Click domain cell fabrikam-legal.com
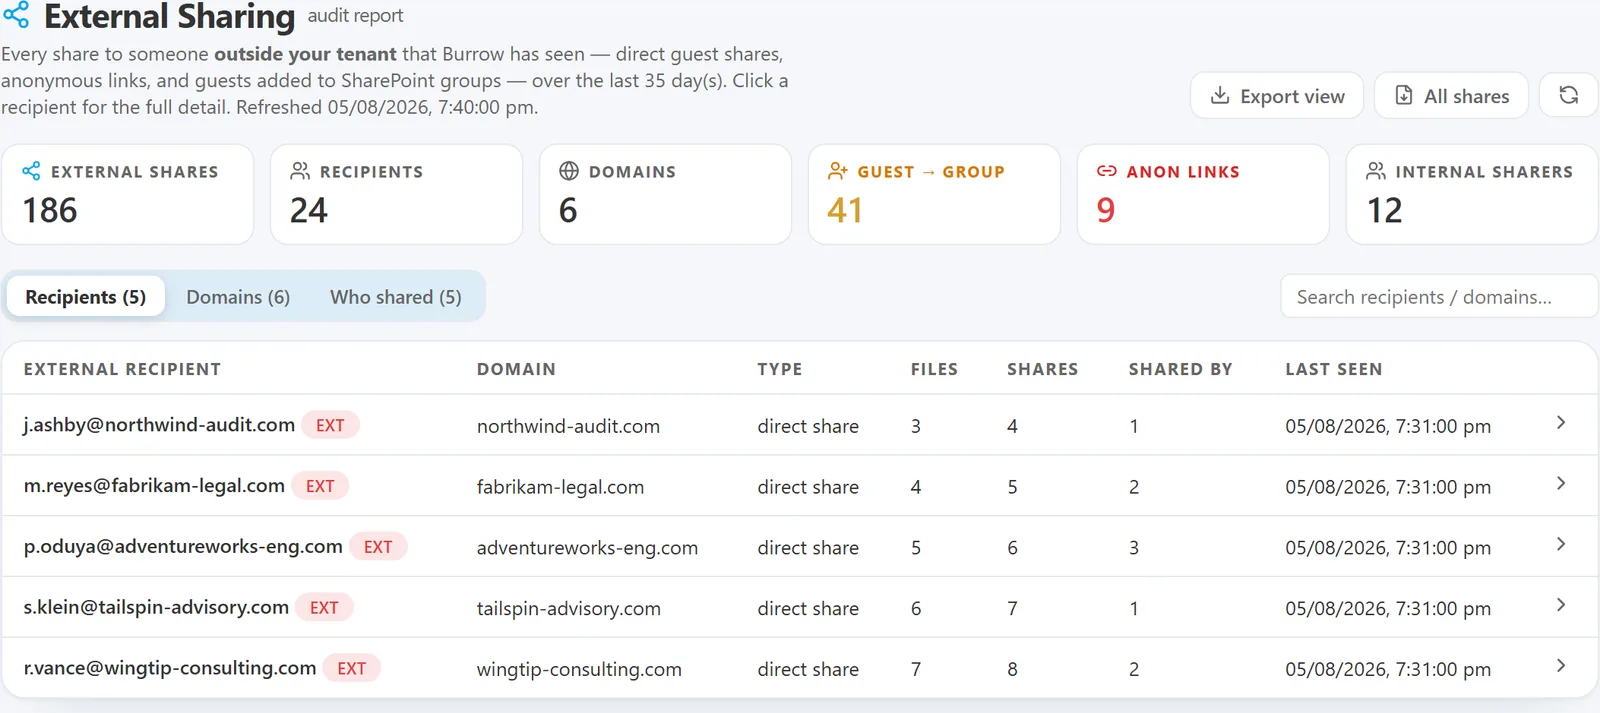Viewport: 1600px width, 713px height. coord(560,487)
